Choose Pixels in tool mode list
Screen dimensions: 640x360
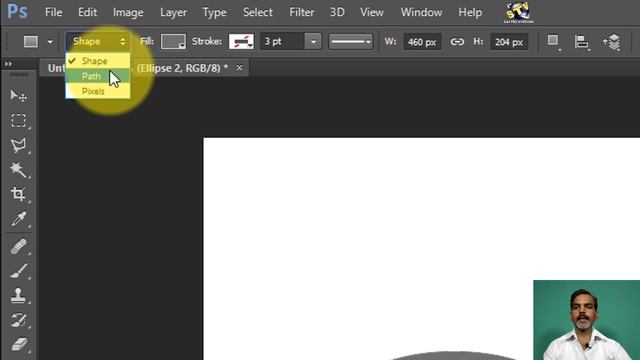98,91
